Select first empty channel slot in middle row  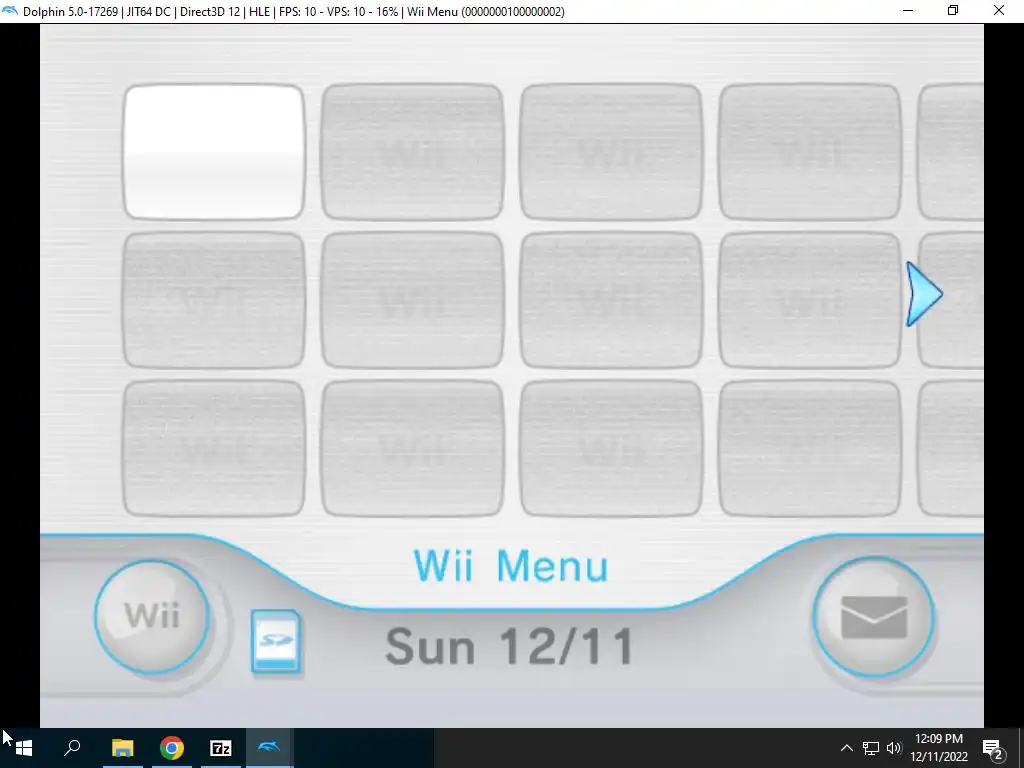[x=214, y=300]
